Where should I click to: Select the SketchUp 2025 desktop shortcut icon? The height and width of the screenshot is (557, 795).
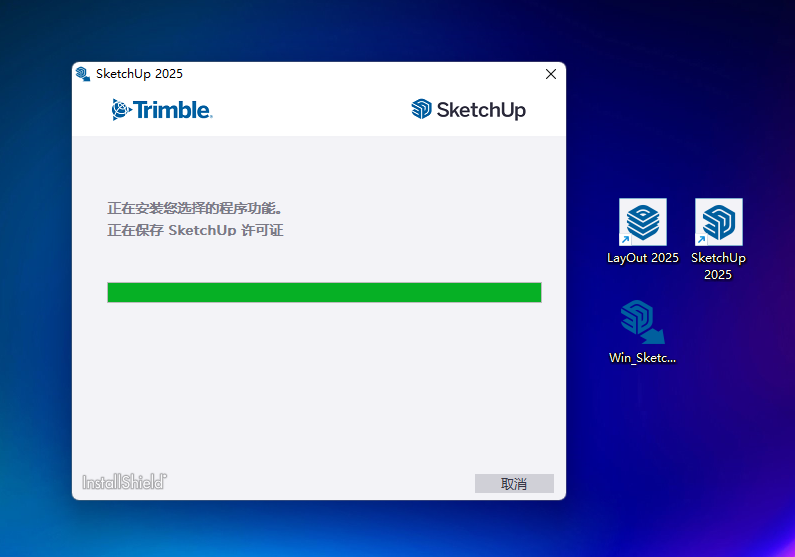point(718,222)
